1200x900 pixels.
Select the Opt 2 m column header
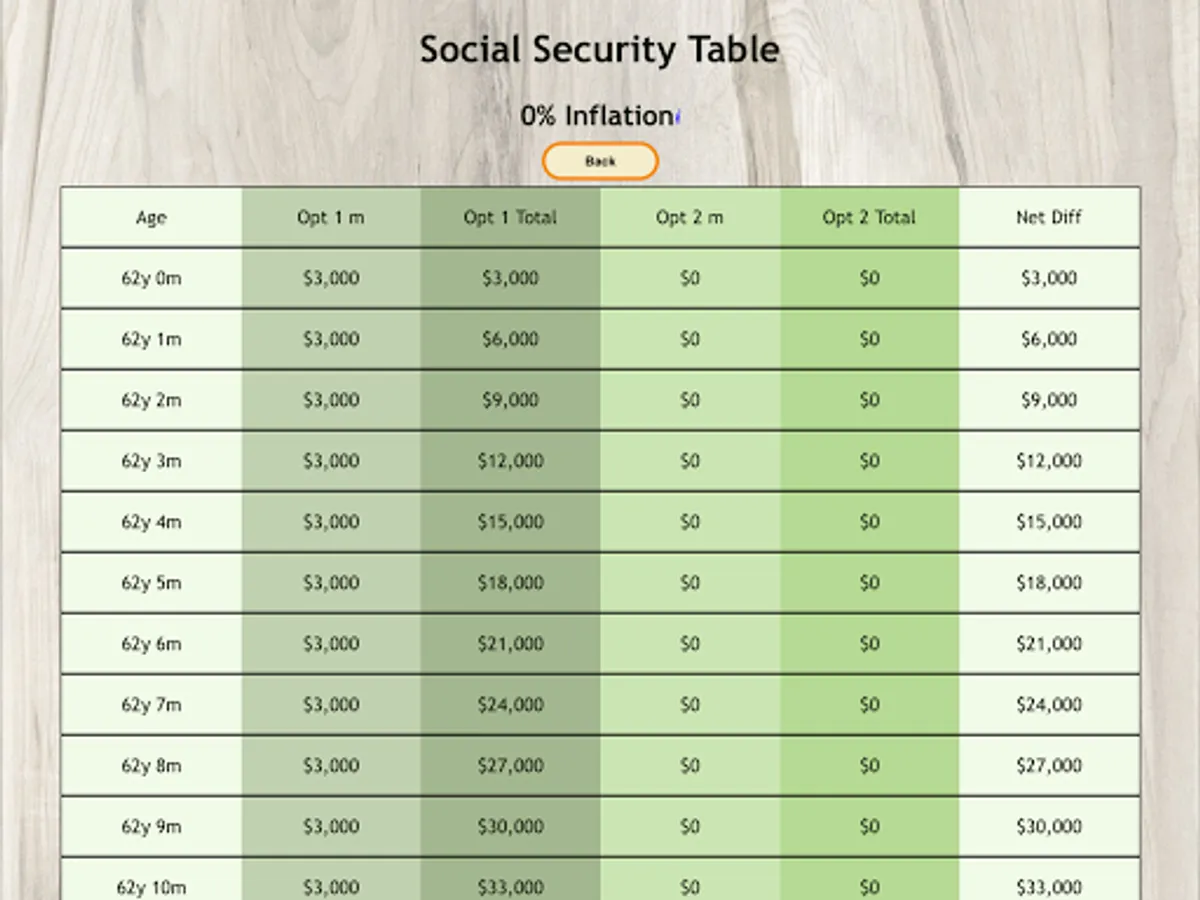click(x=690, y=218)
